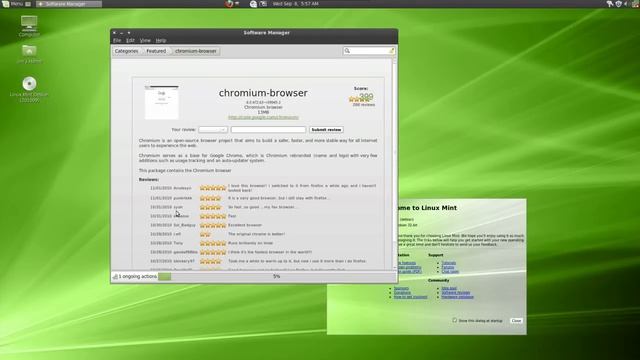This screenshot has width=640, height=360.
Task: Click the Chat room link in Welcome window
Action: pyautogui.click(x=450, y=272)
